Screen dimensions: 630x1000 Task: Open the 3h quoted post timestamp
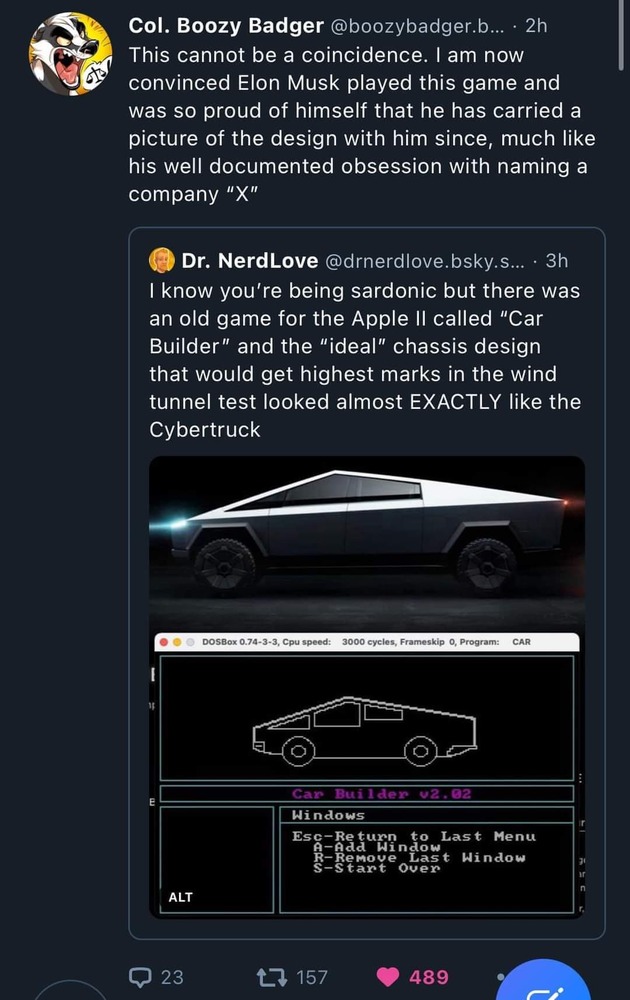[x=556, y=261]
